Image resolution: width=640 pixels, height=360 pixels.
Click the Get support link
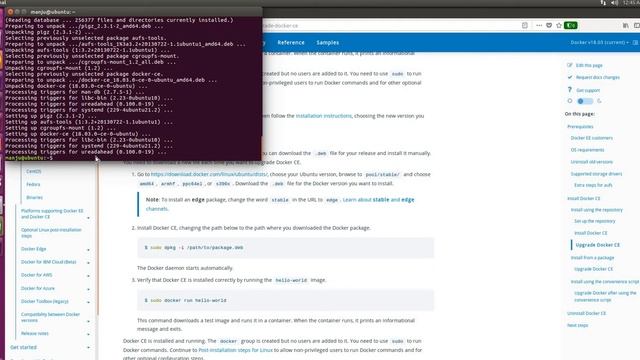[588, 90]
